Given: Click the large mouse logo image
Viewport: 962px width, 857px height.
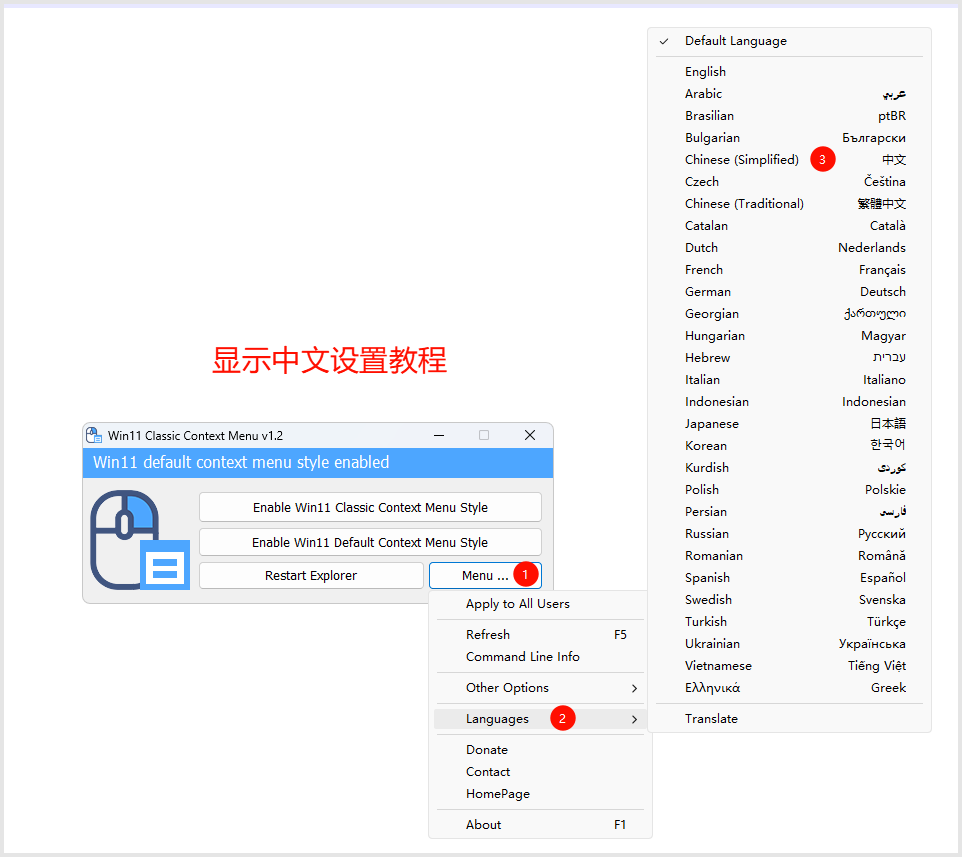Looking at the screenshot, I should click(x=139, y=540).
